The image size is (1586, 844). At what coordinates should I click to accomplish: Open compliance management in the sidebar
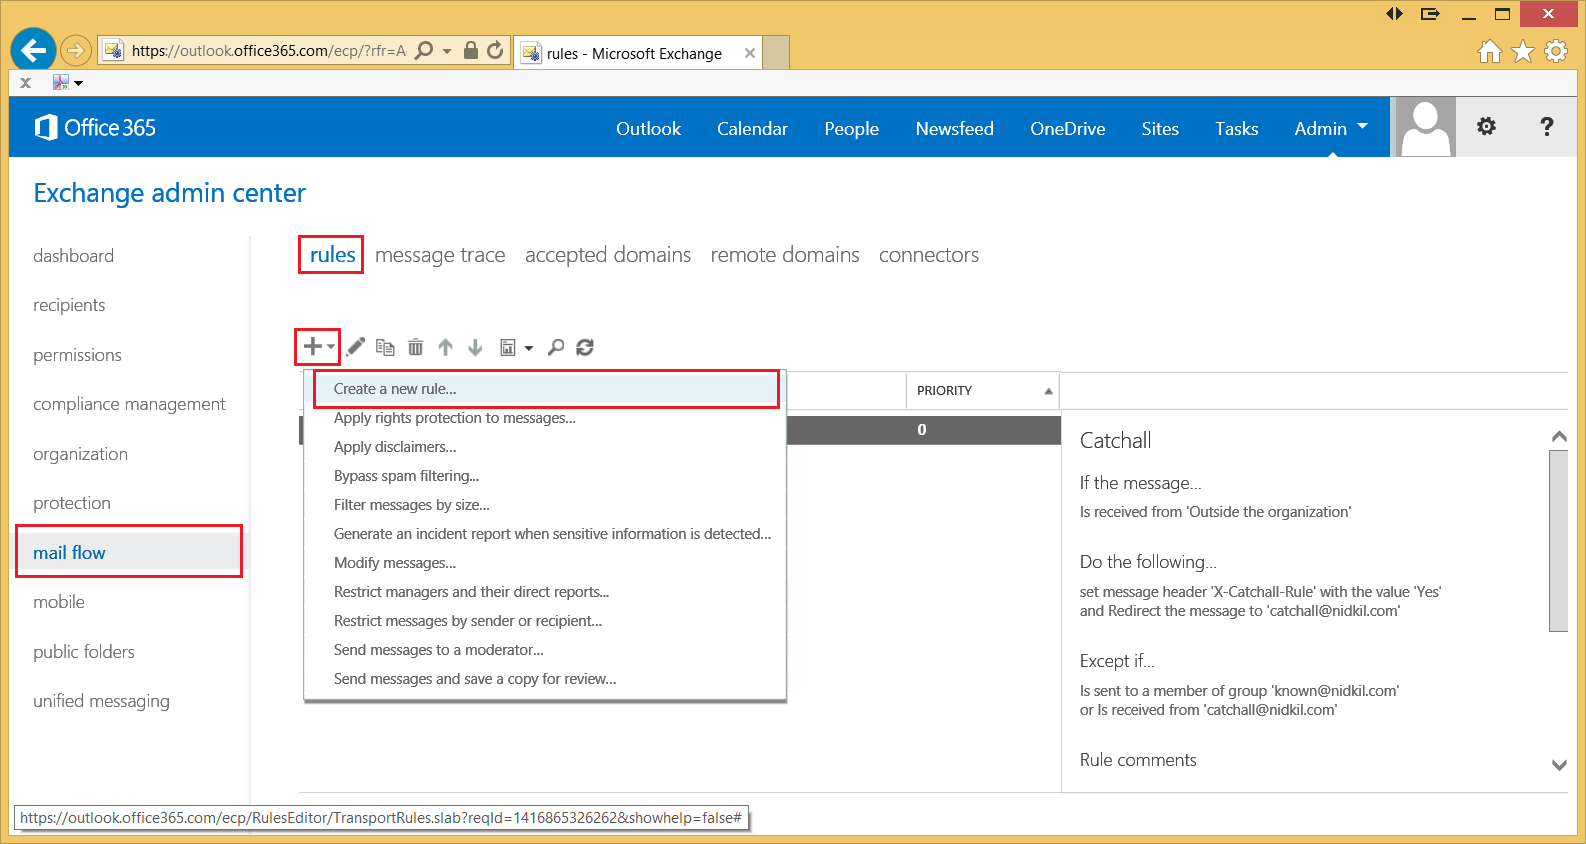[x=129, y=404]
